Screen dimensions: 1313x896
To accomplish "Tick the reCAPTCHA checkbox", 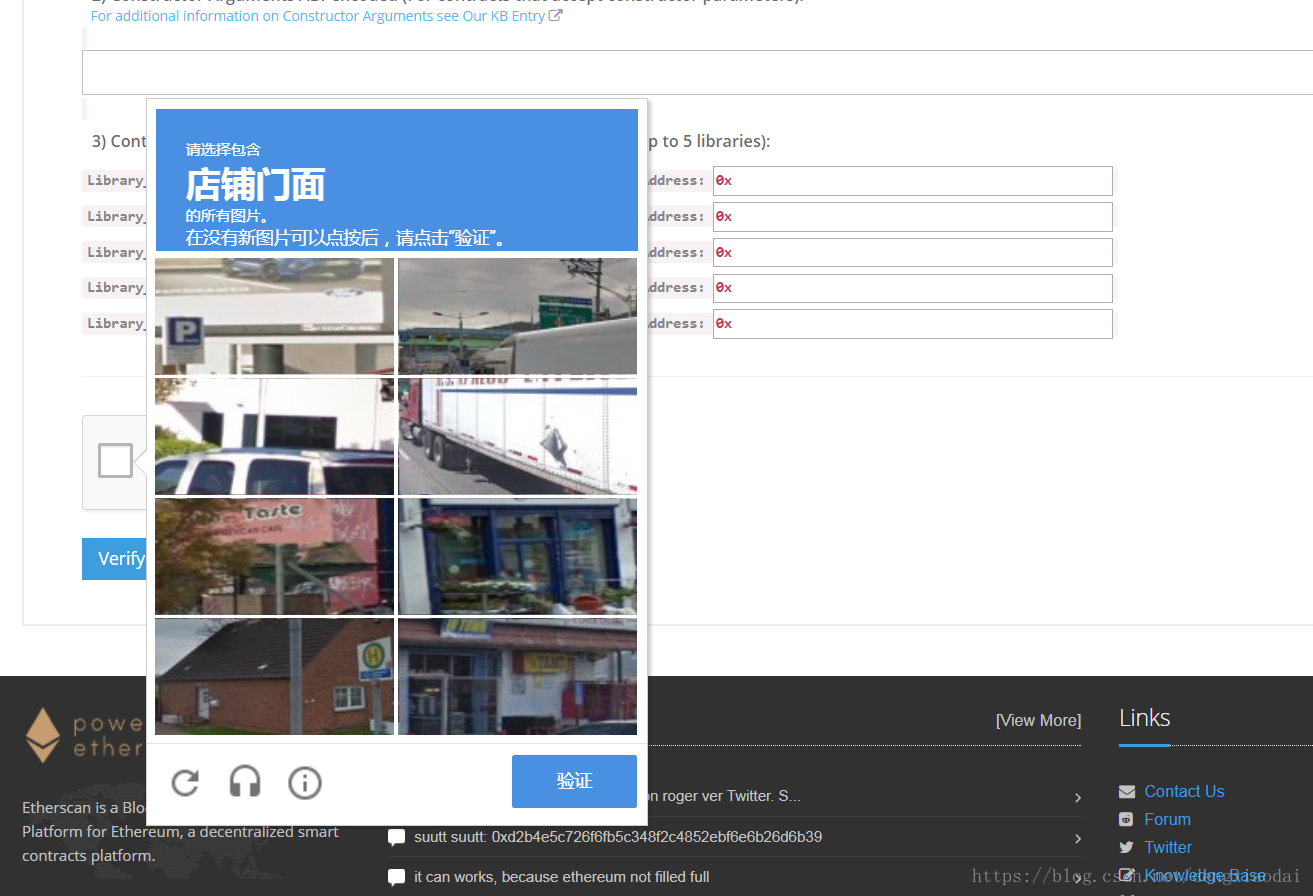I will click(115, 460).
